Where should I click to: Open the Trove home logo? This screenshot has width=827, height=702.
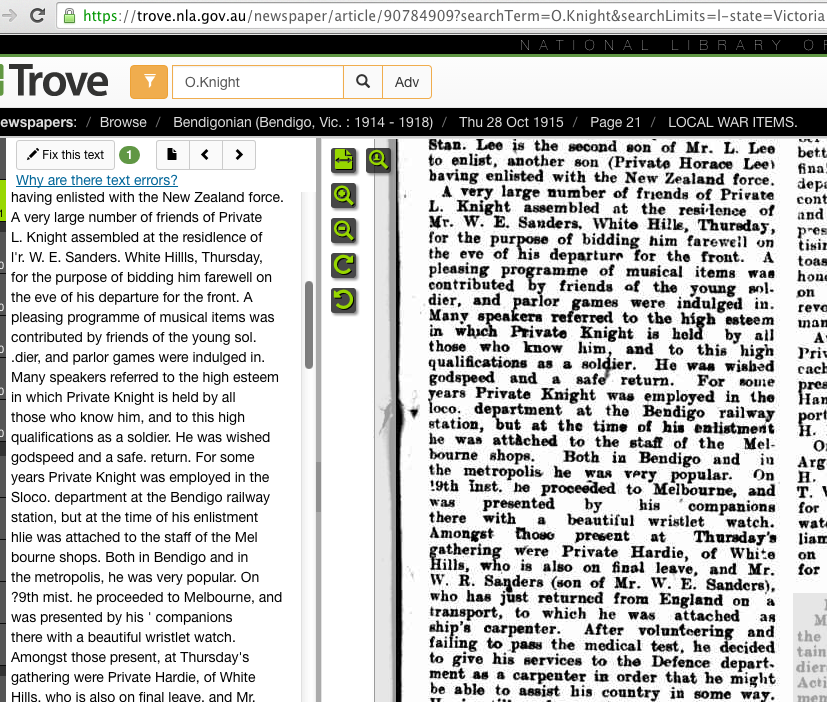click(54, 81)
